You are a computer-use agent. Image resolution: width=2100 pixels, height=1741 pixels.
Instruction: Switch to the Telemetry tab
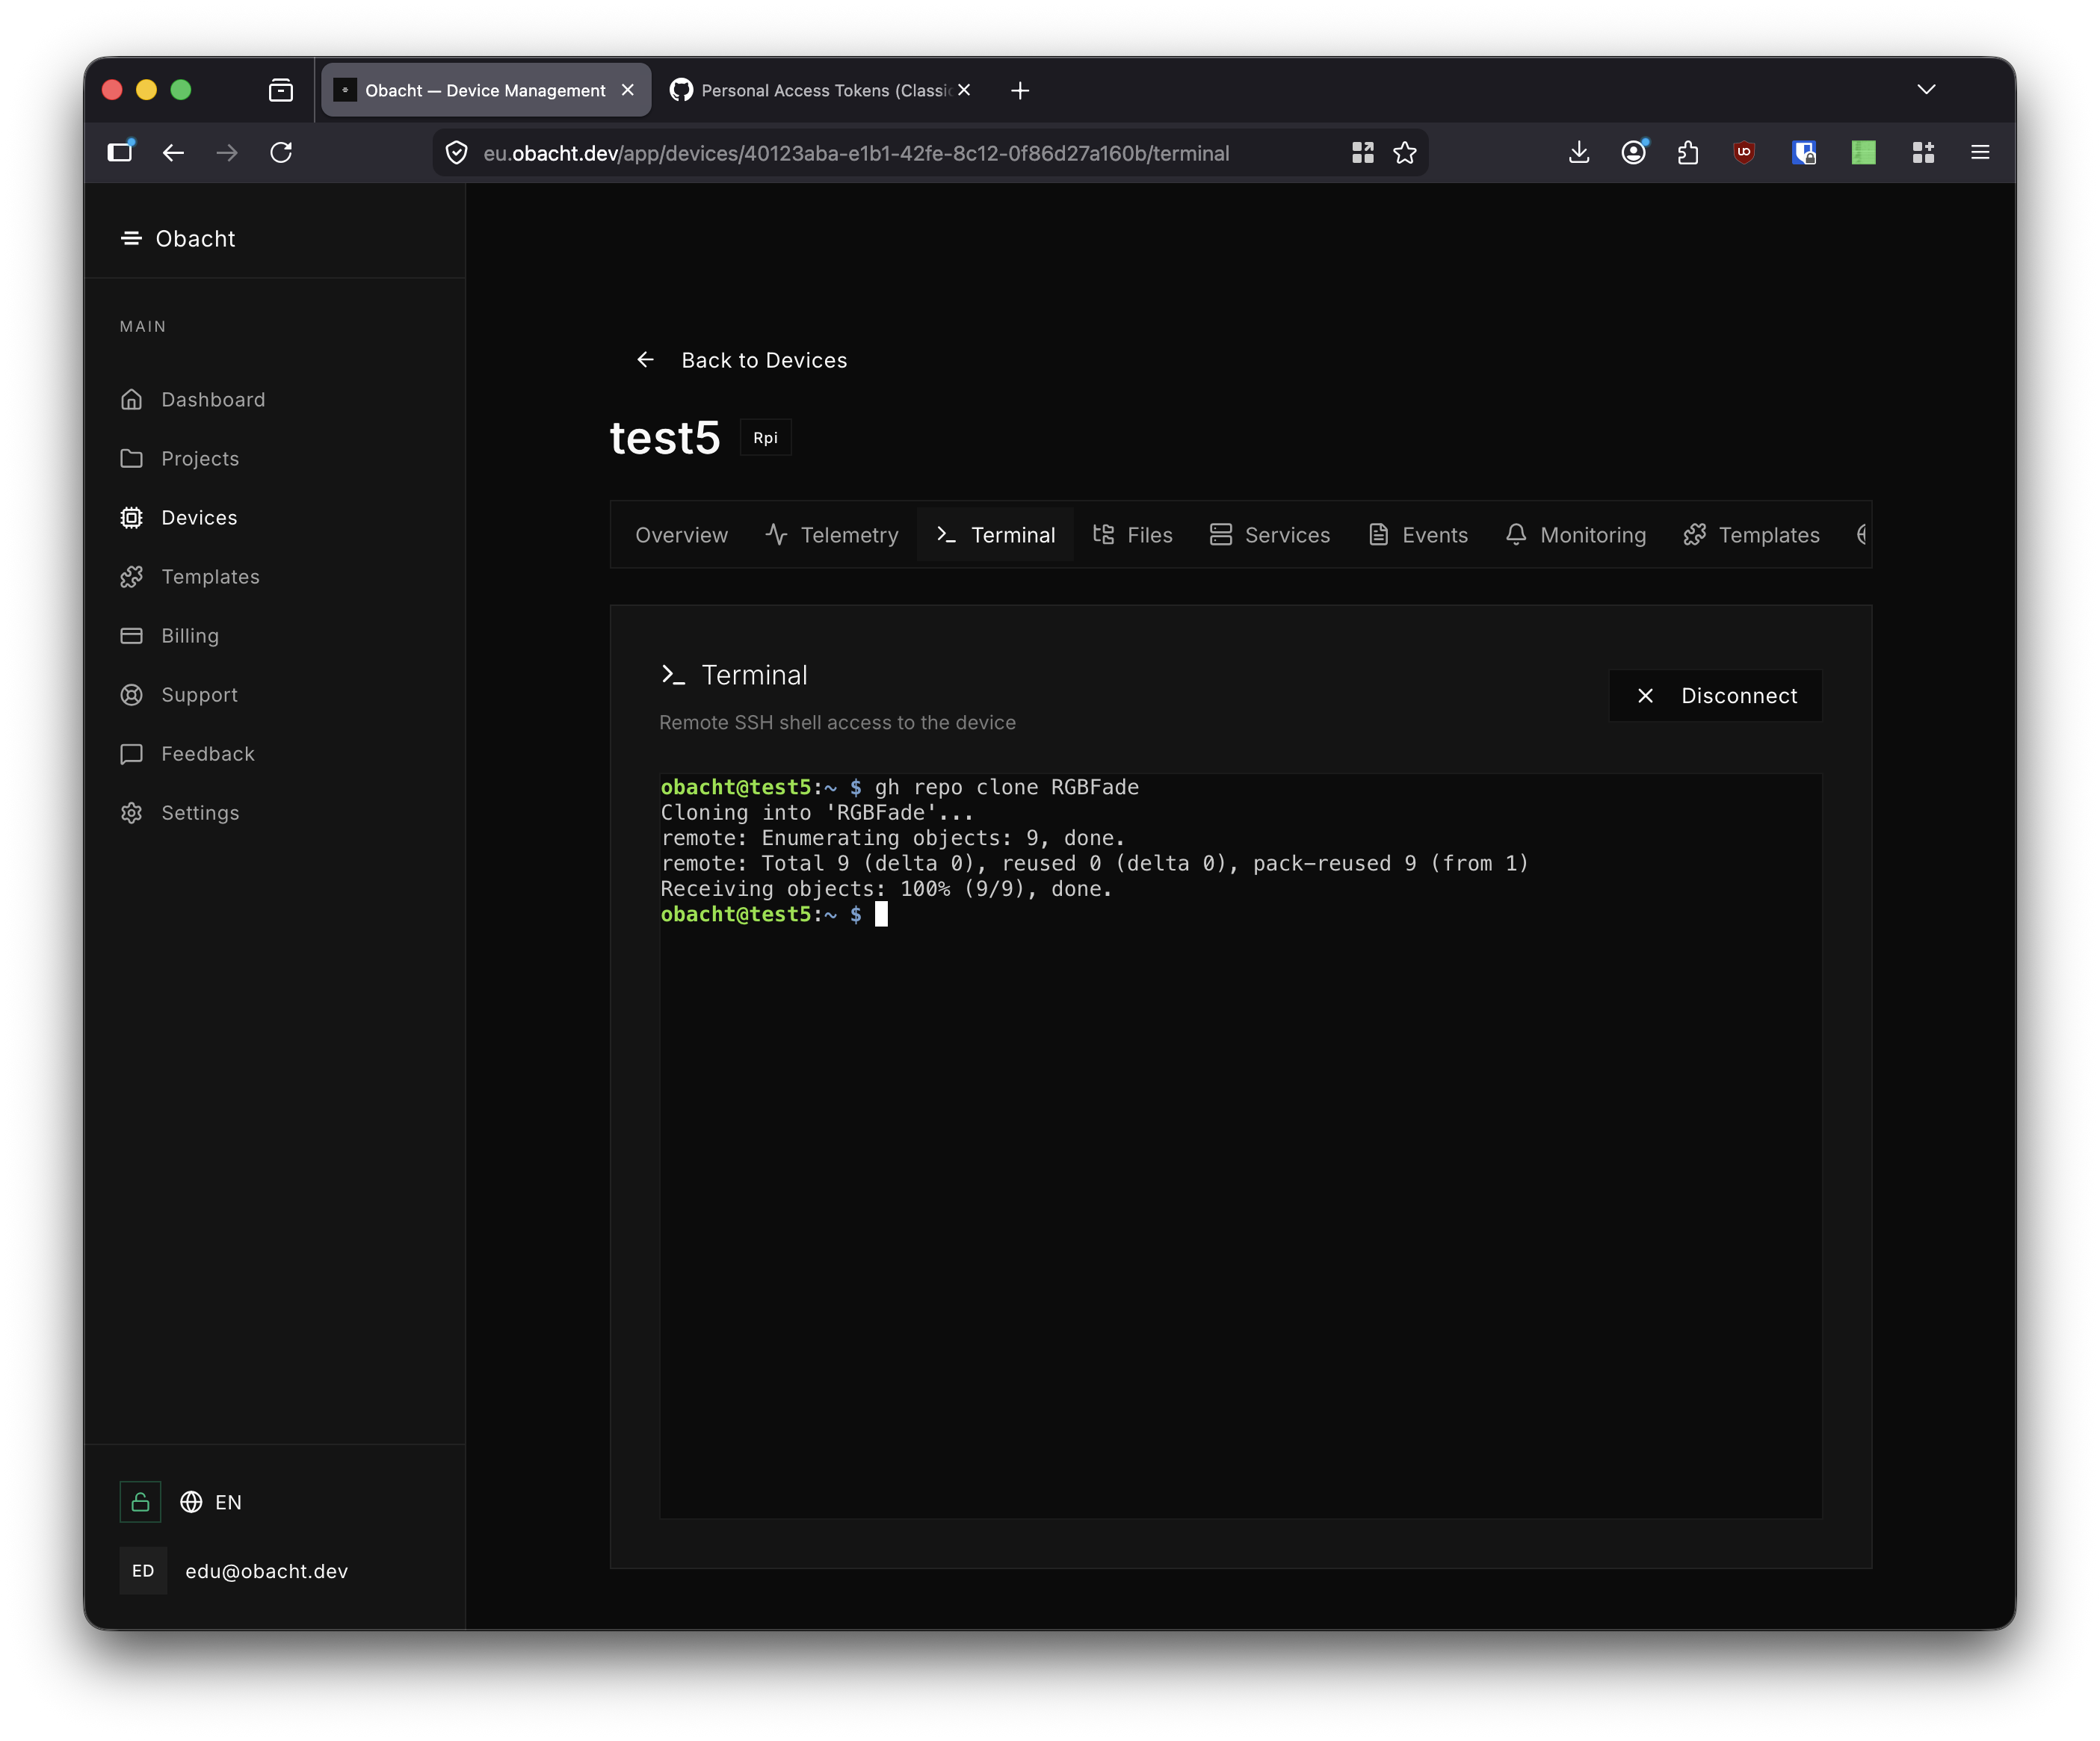pyautogui.click(x=832, y=535)
